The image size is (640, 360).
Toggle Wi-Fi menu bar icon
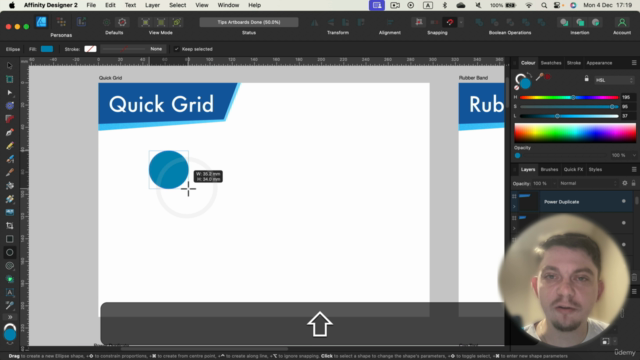tap(529, 5)
